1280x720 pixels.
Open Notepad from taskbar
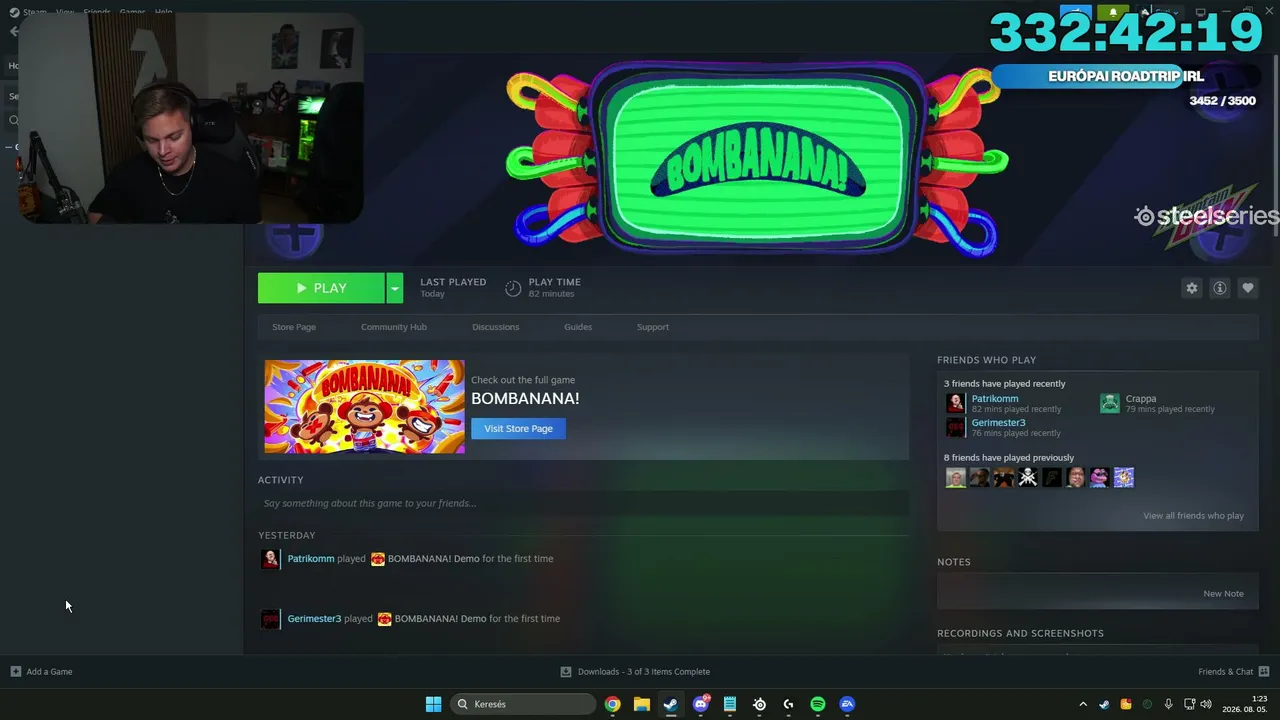730,704
